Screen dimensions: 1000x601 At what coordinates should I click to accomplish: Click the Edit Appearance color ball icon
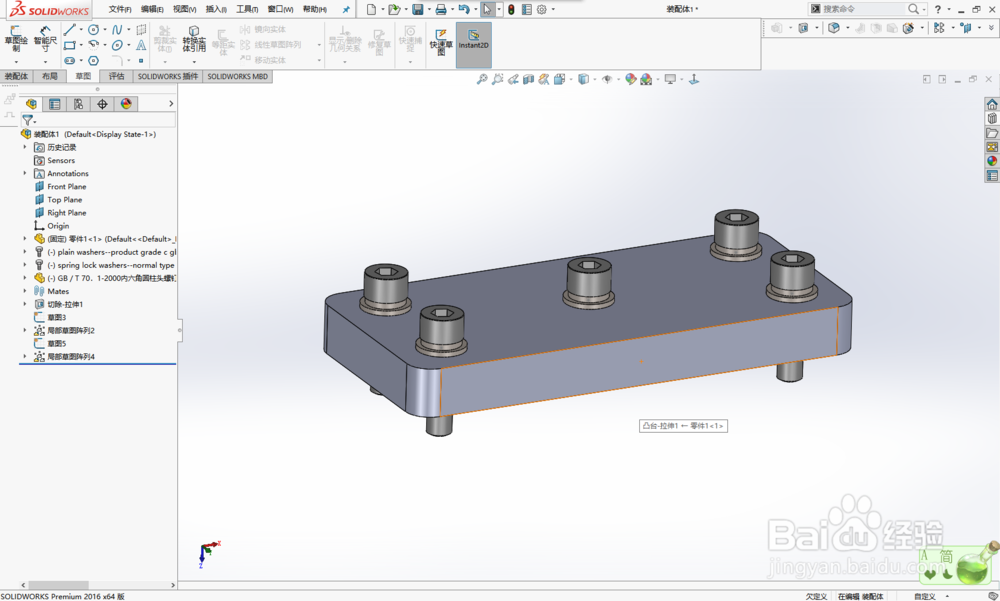coord(631,79)
